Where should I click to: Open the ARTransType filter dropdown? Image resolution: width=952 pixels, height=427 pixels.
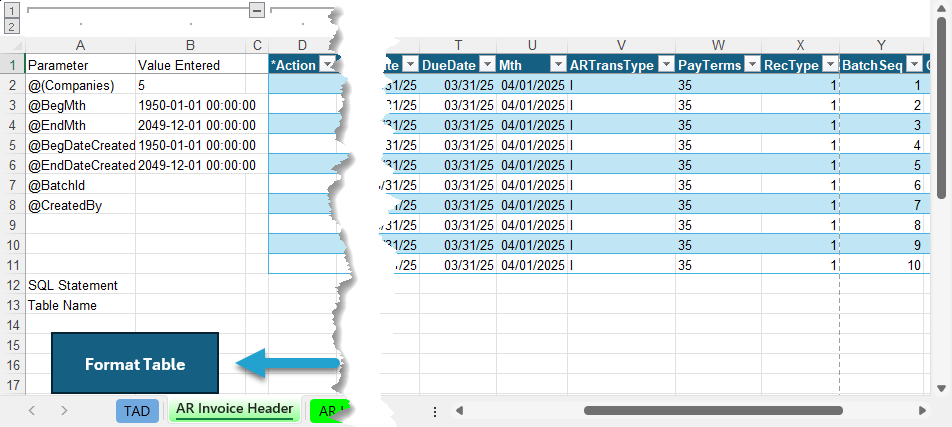pos(666,65)
